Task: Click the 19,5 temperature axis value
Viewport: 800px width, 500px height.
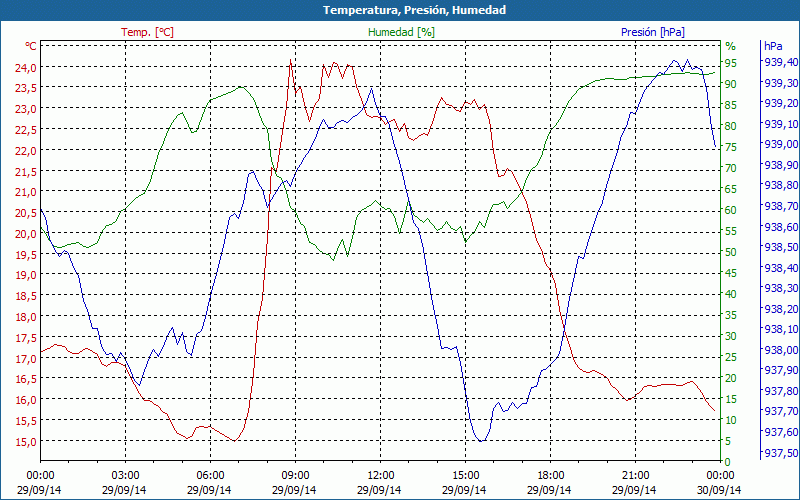Action: click(x=26, y=254)
